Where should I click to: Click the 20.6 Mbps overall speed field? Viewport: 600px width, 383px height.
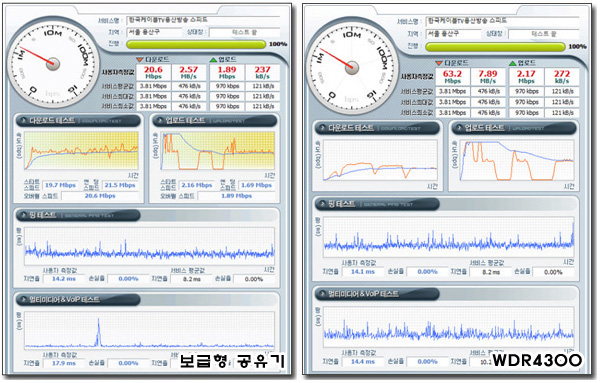point(100,196)
